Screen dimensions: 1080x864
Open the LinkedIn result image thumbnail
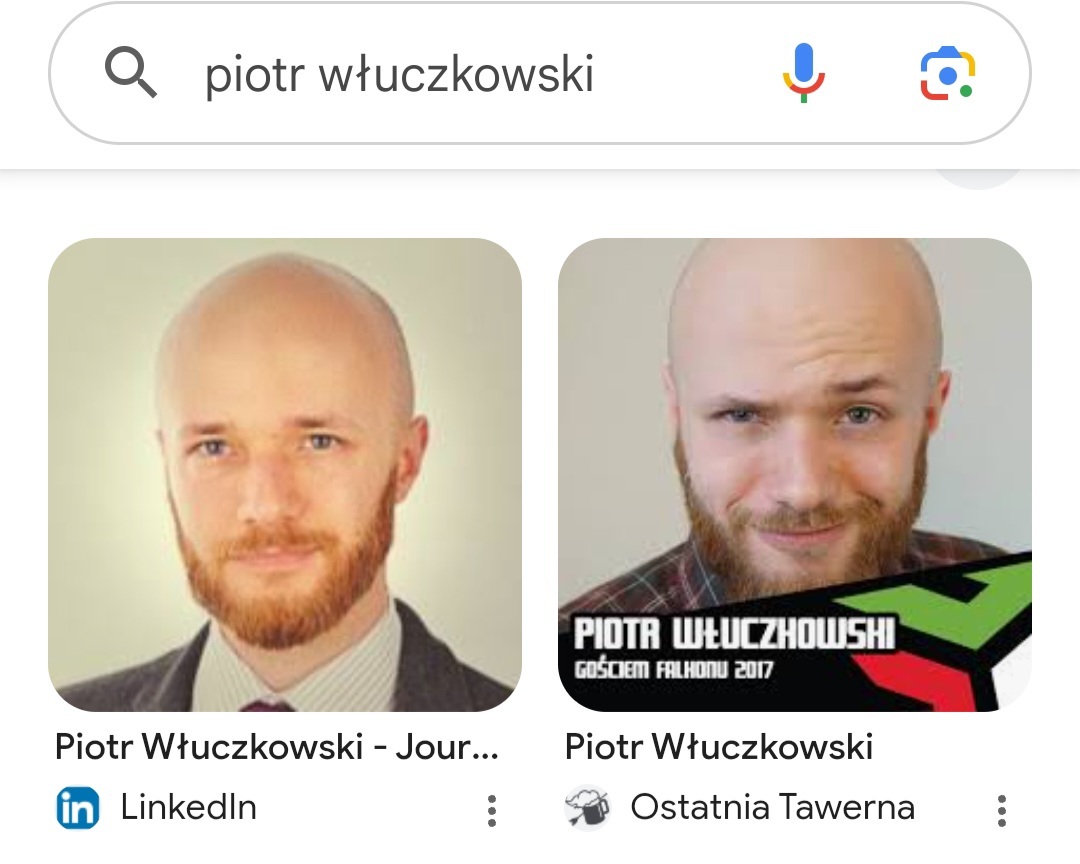coord(284,475)
